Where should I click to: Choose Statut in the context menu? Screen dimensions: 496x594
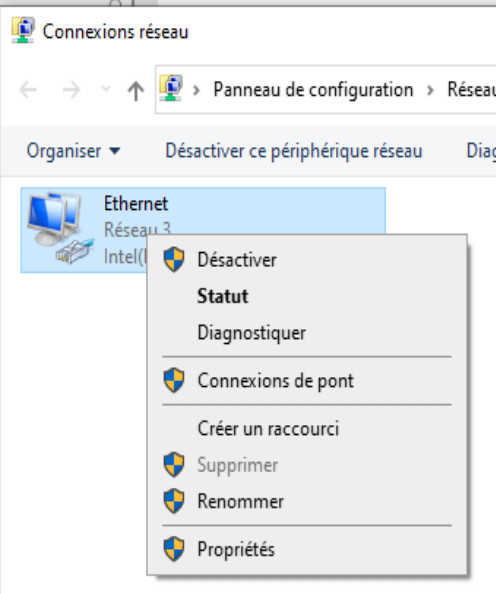pos(223,296)
